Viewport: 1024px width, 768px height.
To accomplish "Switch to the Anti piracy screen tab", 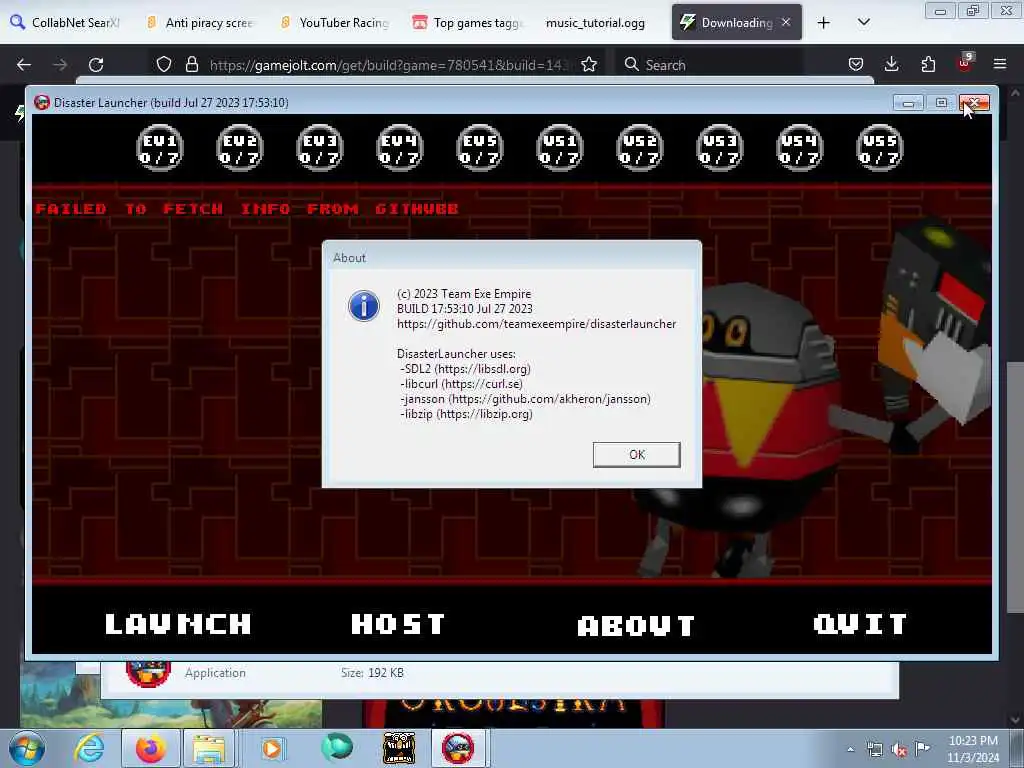I will click(x=200, y=23).
